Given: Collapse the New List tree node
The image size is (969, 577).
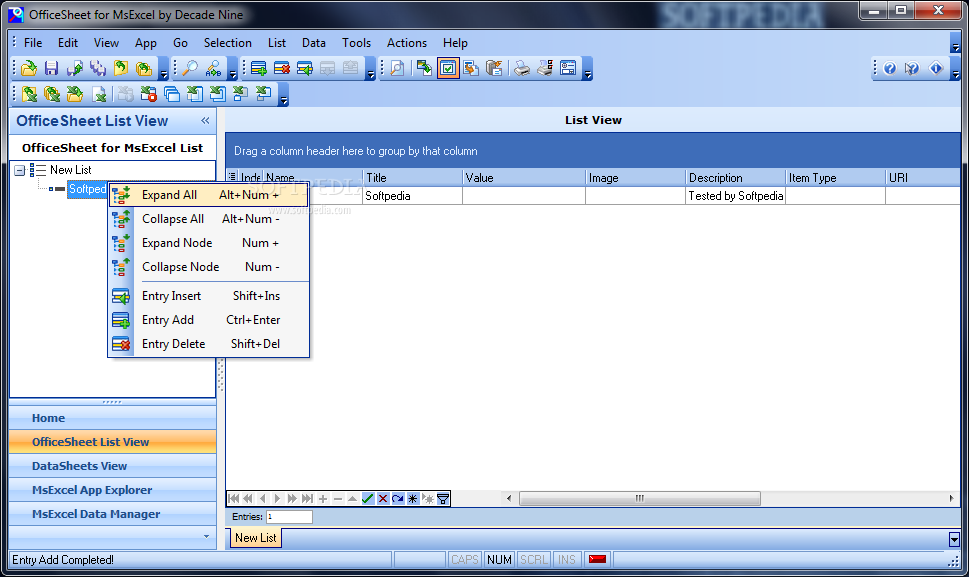Looking at the screenshot, I should (20, 170).
